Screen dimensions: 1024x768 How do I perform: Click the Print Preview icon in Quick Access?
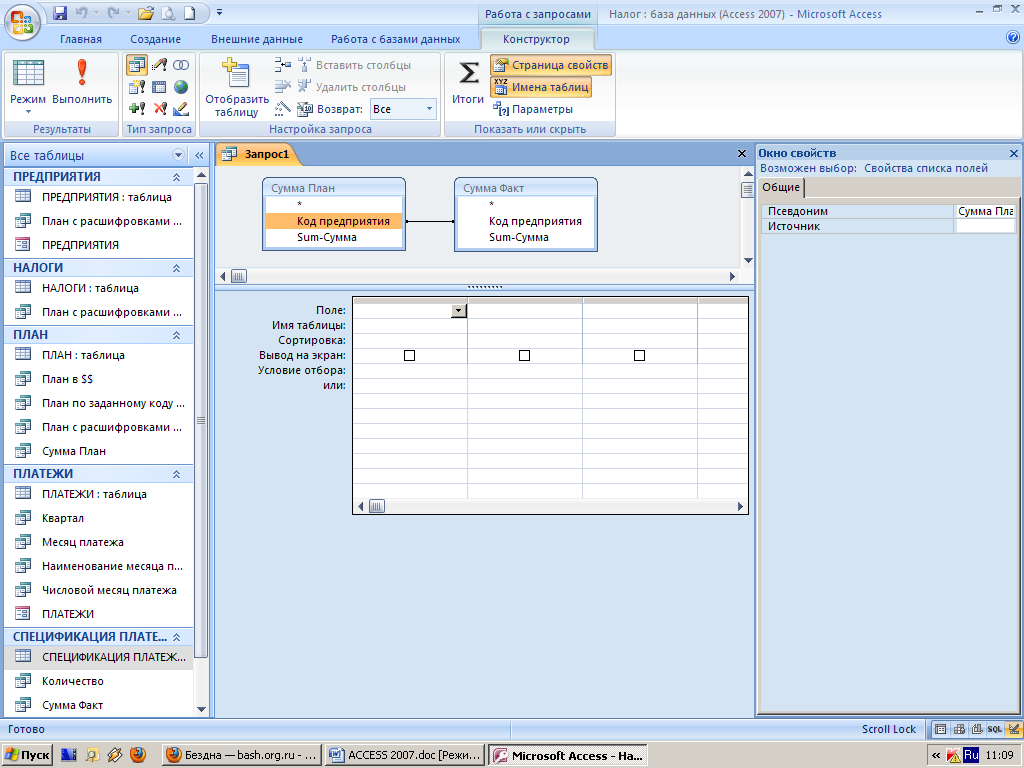[x=168, y=13]
